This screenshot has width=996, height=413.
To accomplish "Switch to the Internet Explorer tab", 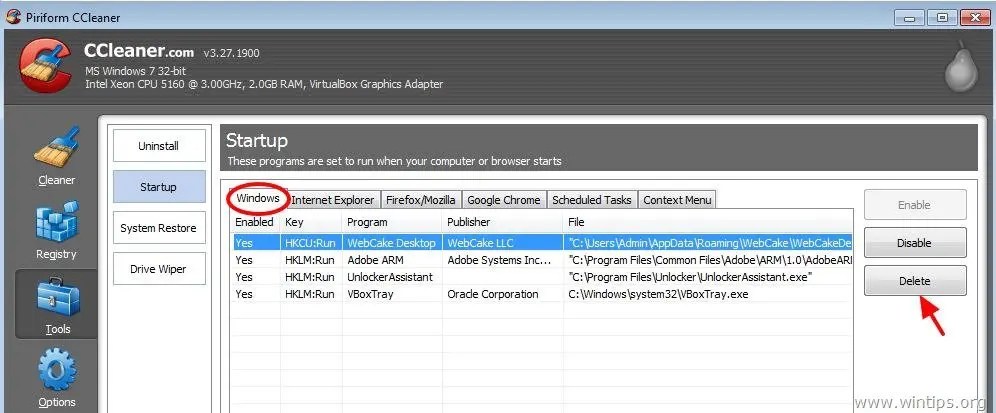I will [333, 200].
